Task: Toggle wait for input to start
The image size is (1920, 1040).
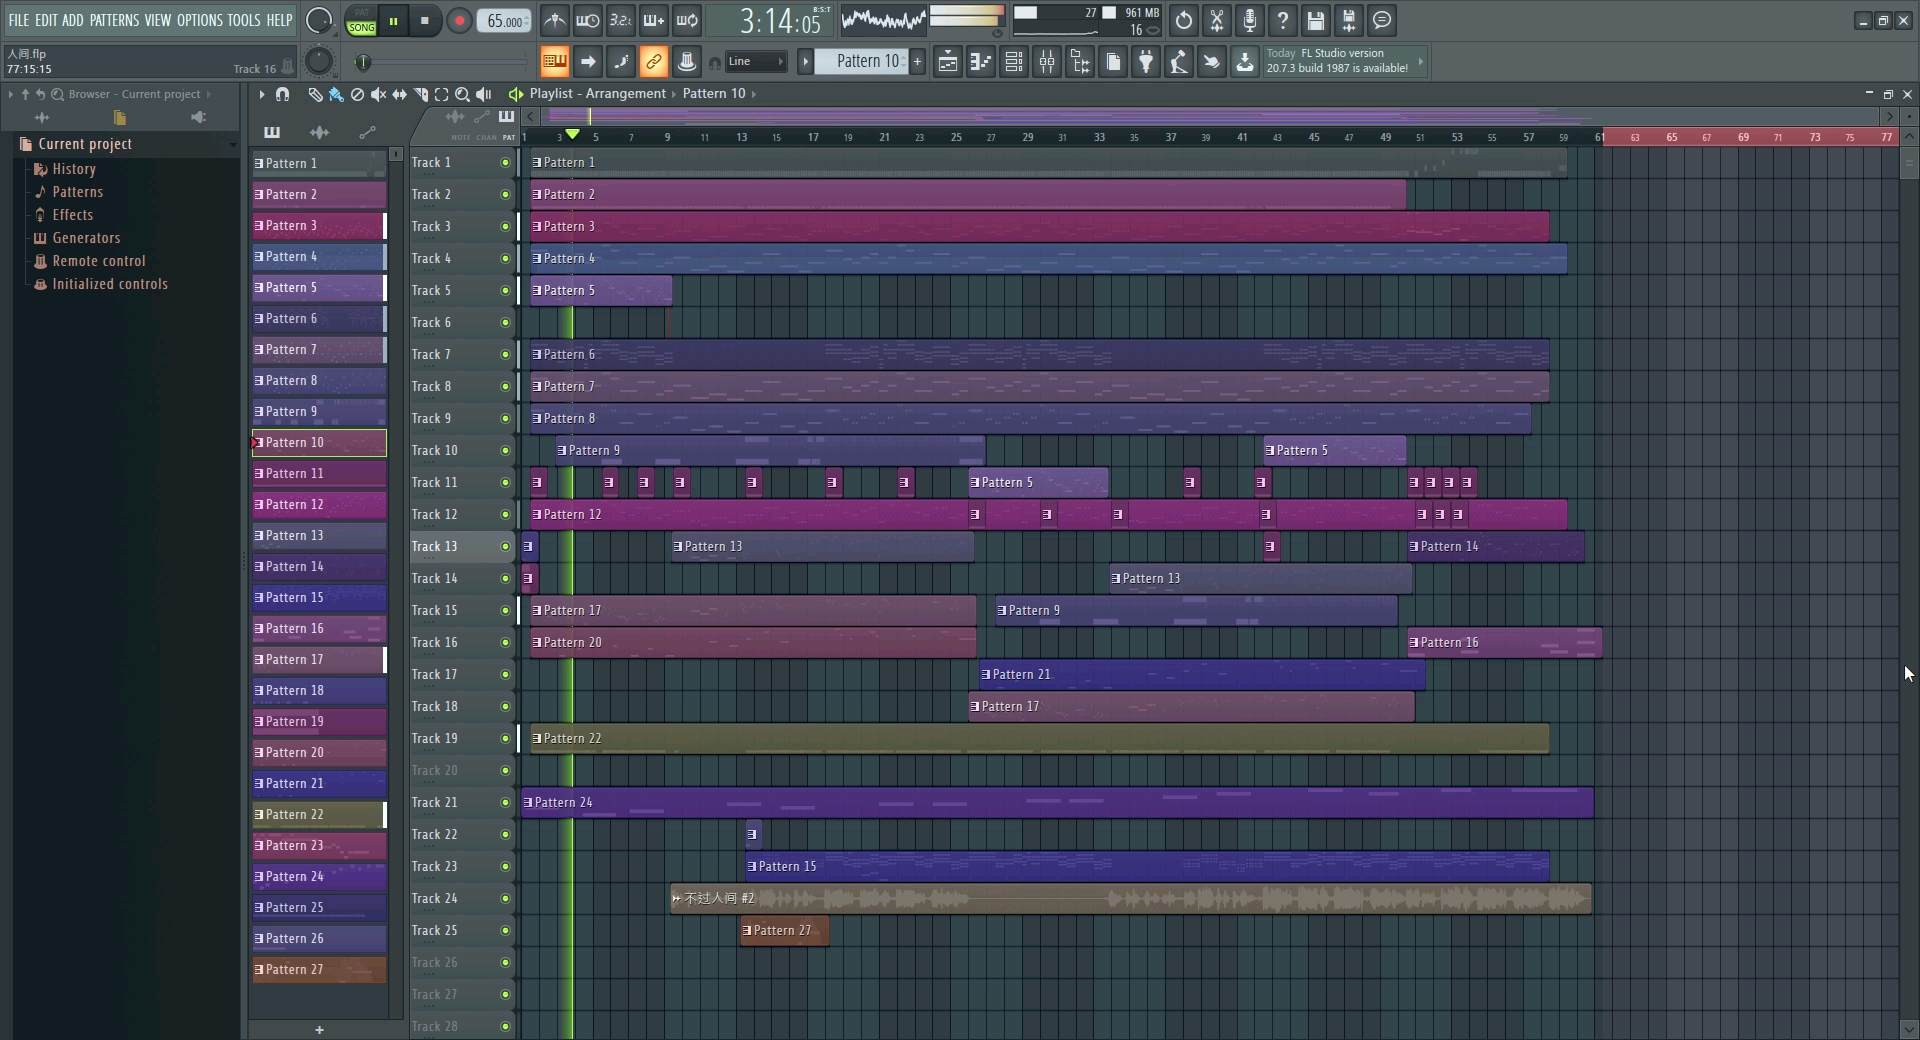Action: pyautogui.click(x=587, y=20)
